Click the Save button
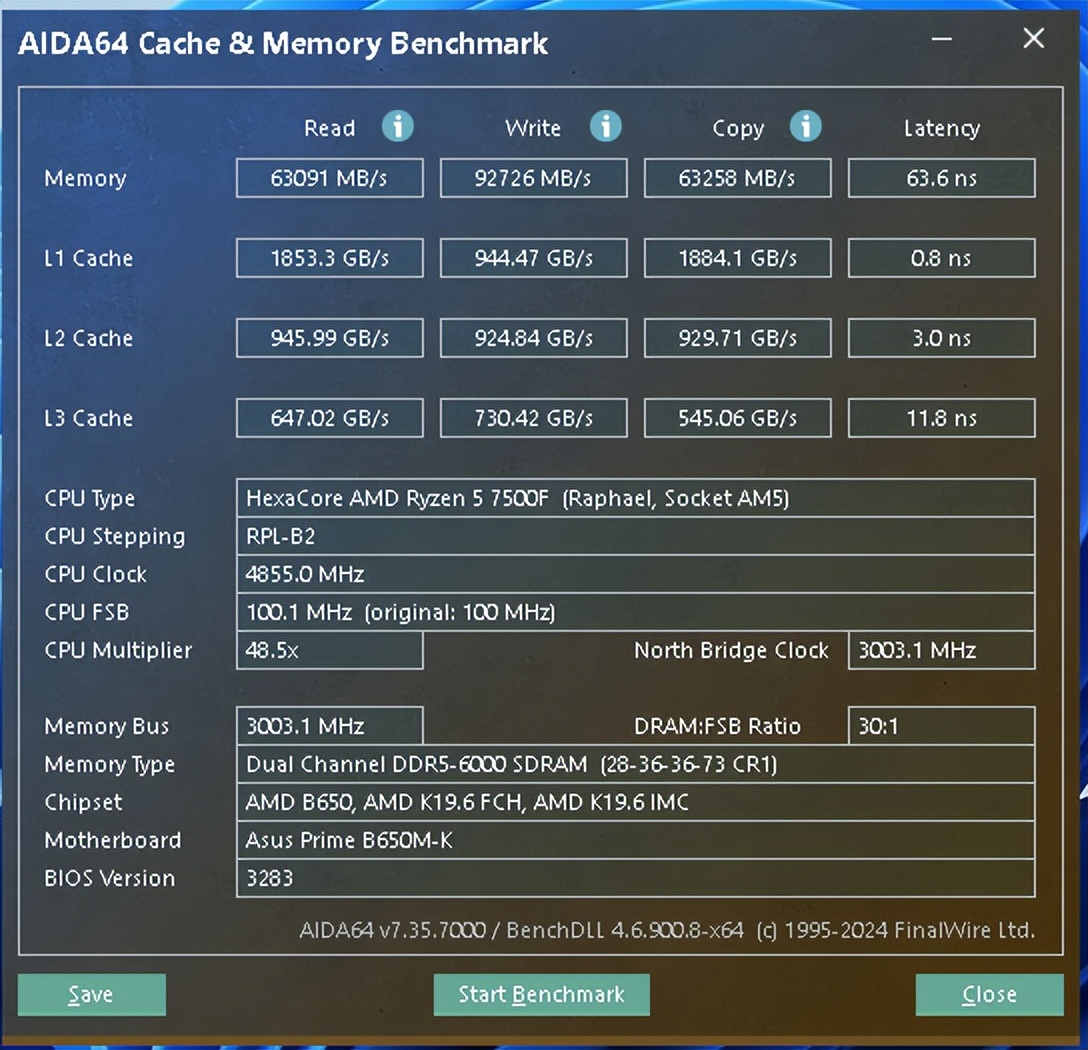 point(92,994)
